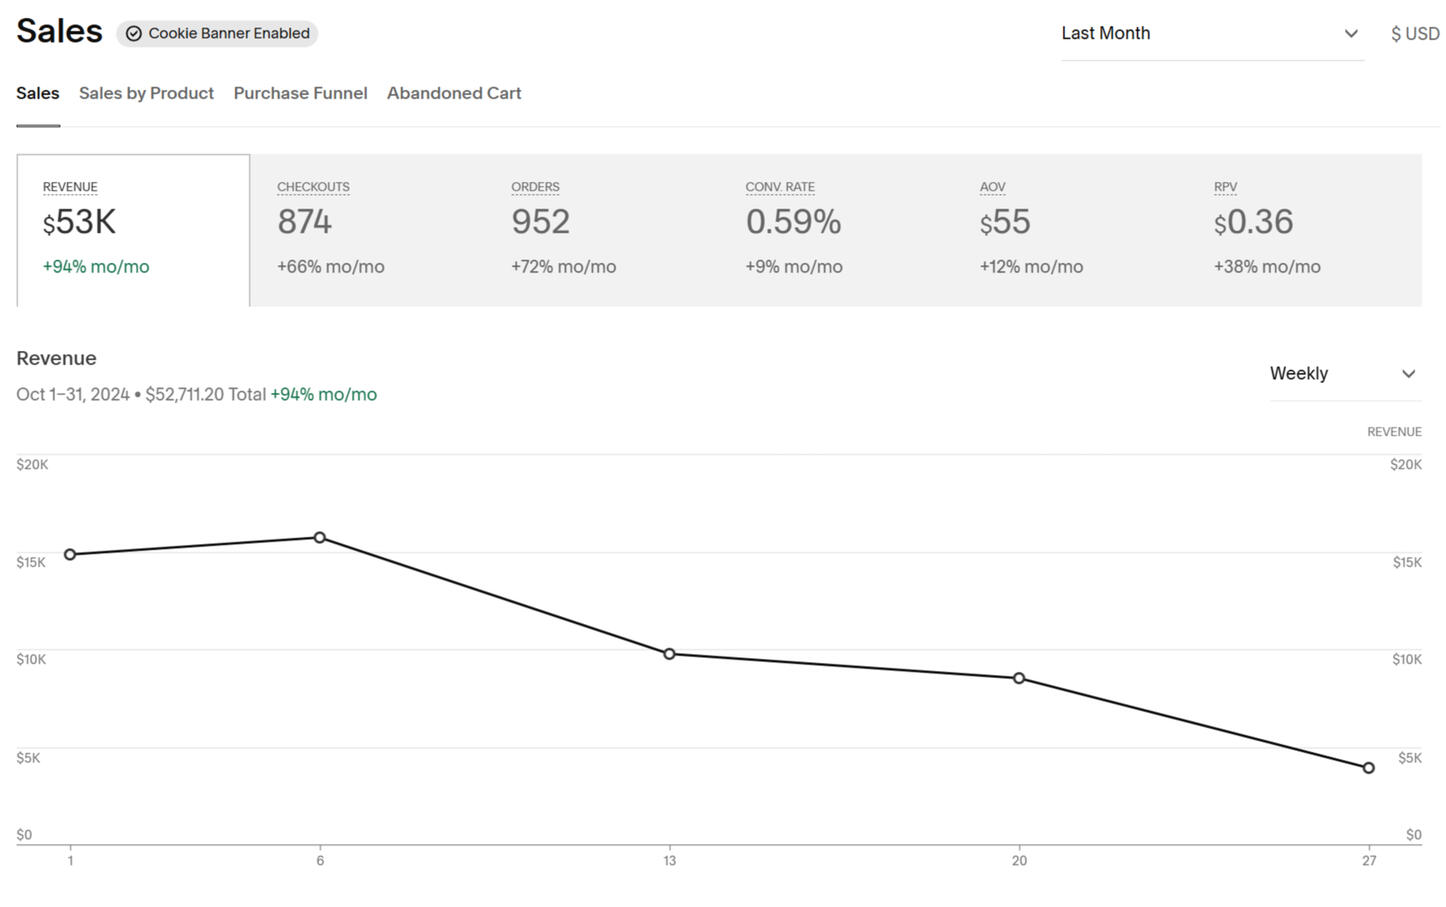Switch to the Sales by Product tab

(146, 93)
